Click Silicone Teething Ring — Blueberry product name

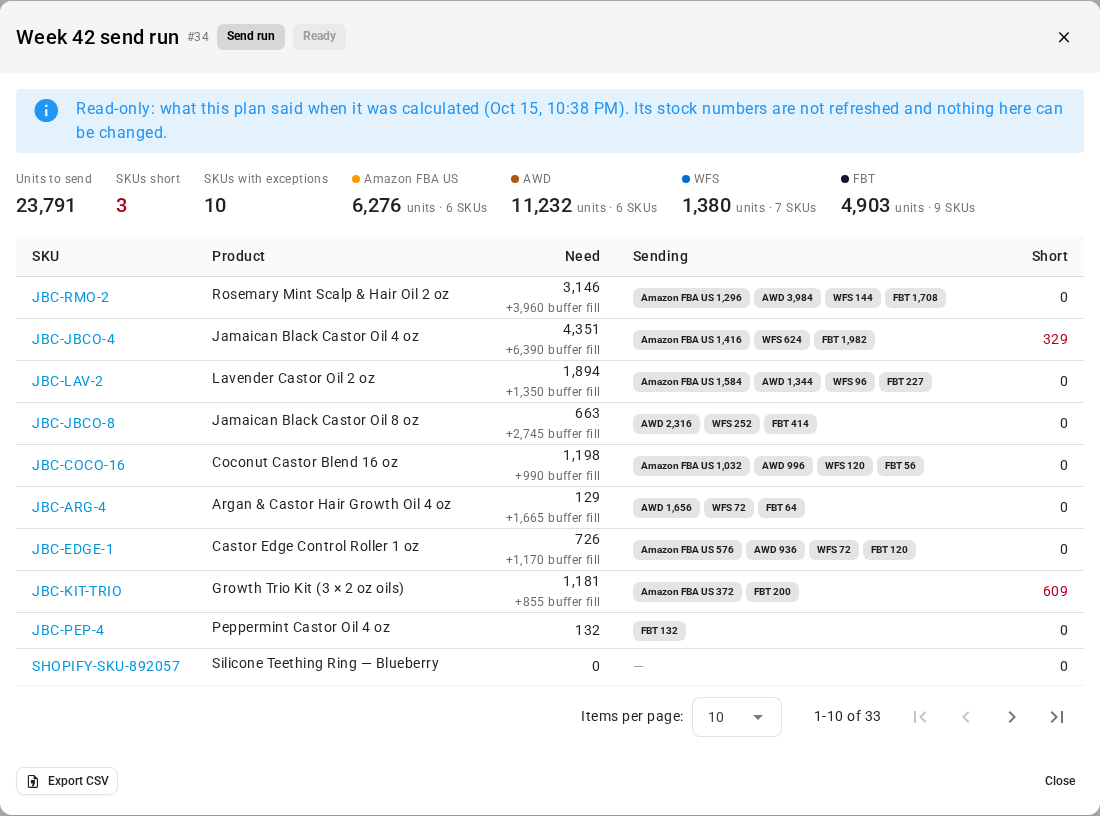click(x=325, y=664)
